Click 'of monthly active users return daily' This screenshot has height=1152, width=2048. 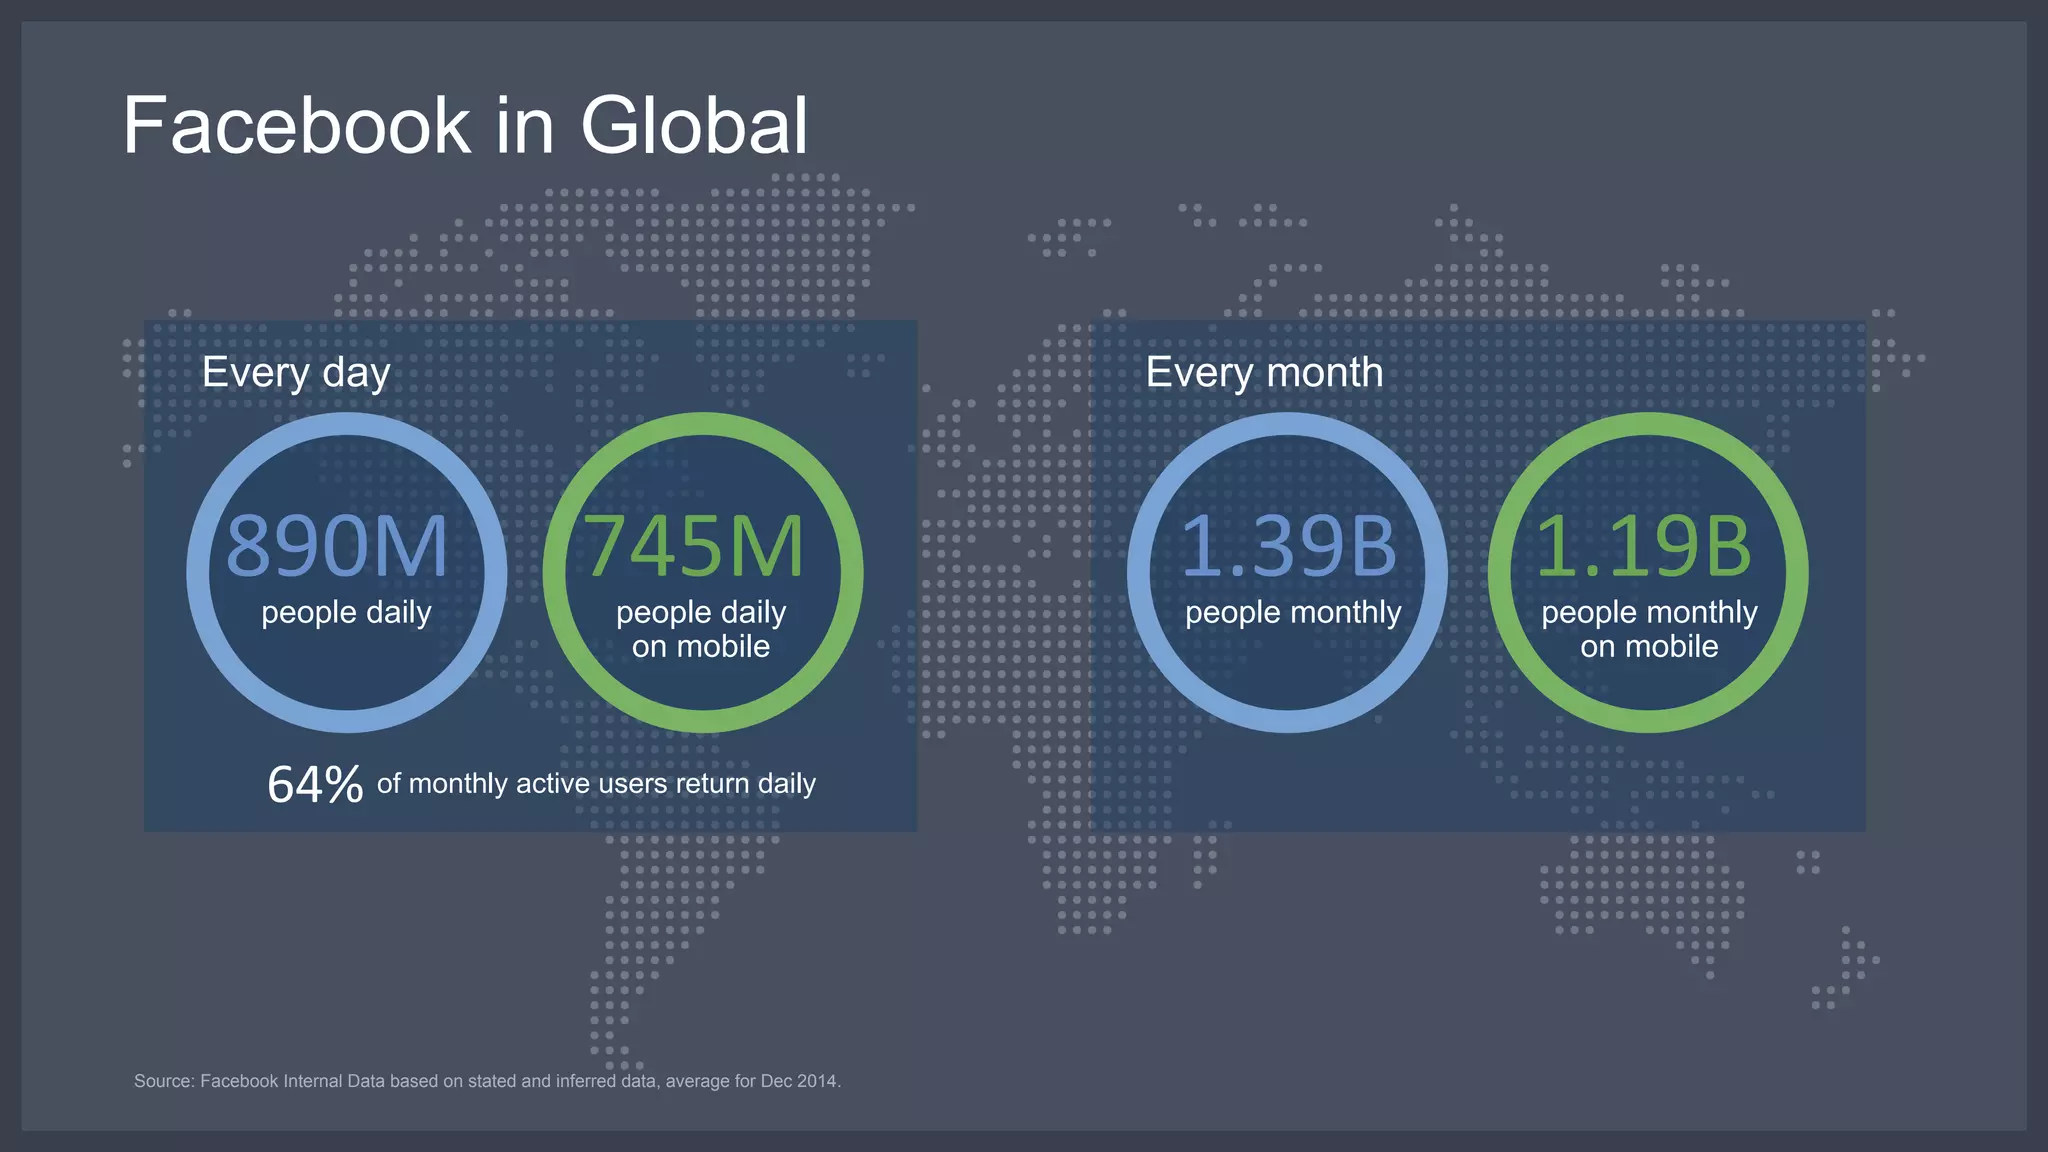pos(596,784)
